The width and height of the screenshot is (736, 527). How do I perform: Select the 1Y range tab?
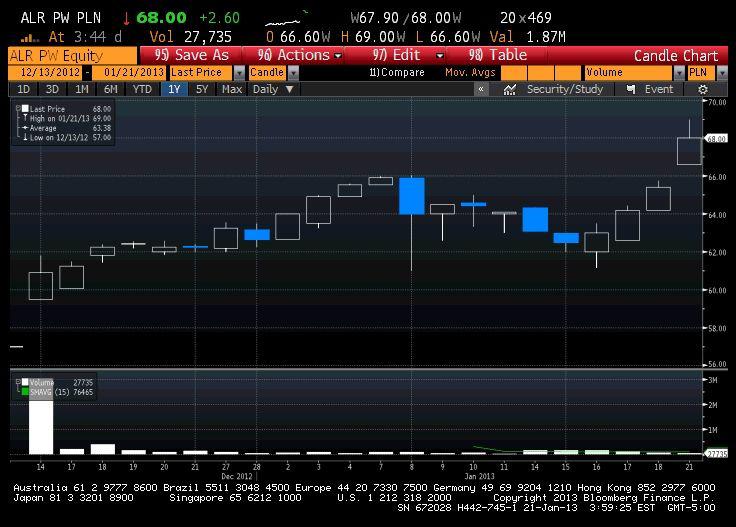(x=174, y=89)
